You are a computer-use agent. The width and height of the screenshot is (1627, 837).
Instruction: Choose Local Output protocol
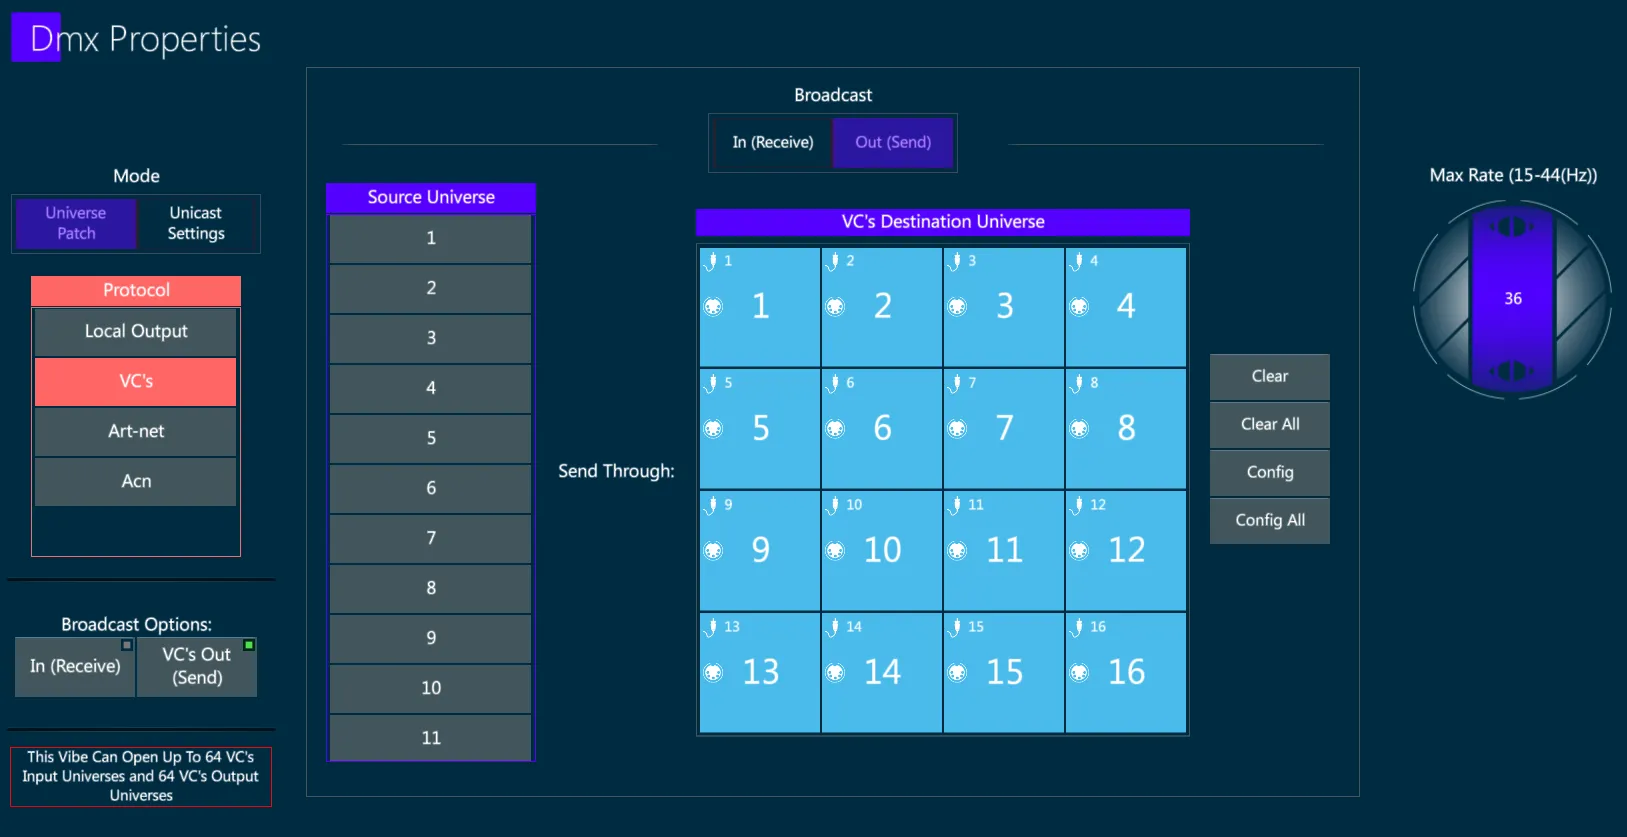(x=136, y=331)
